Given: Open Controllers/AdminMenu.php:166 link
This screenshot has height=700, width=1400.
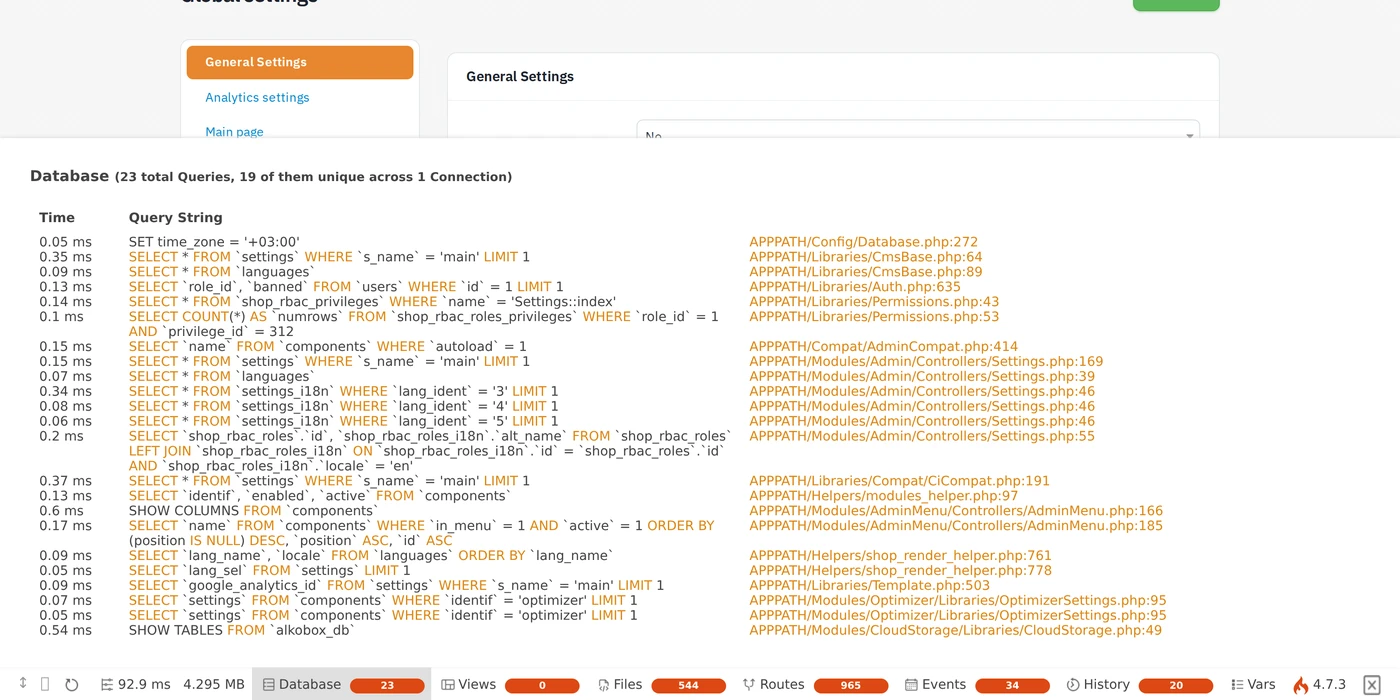Looking at the screenshot, I should tap(956, 511).
